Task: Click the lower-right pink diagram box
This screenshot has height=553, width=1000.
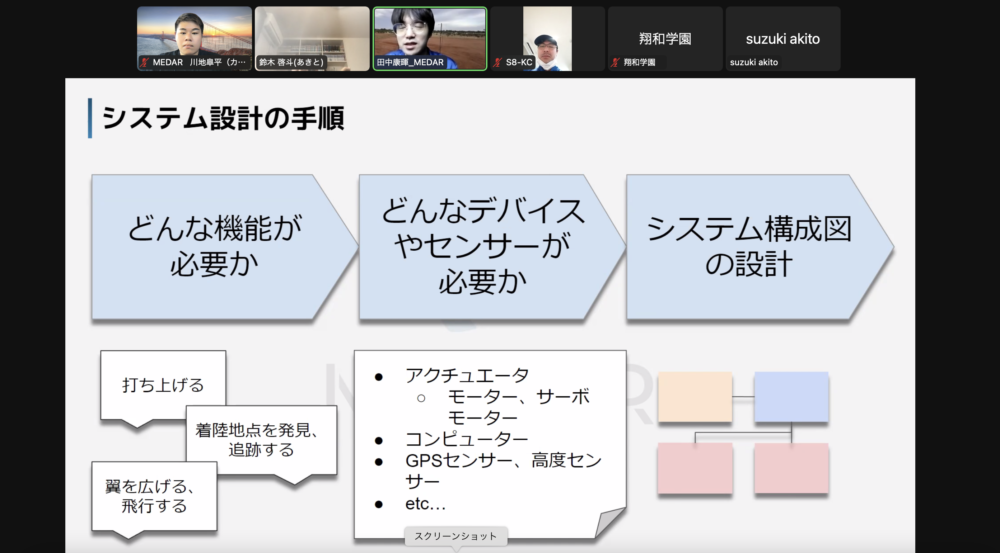Action: pos(791,468)
